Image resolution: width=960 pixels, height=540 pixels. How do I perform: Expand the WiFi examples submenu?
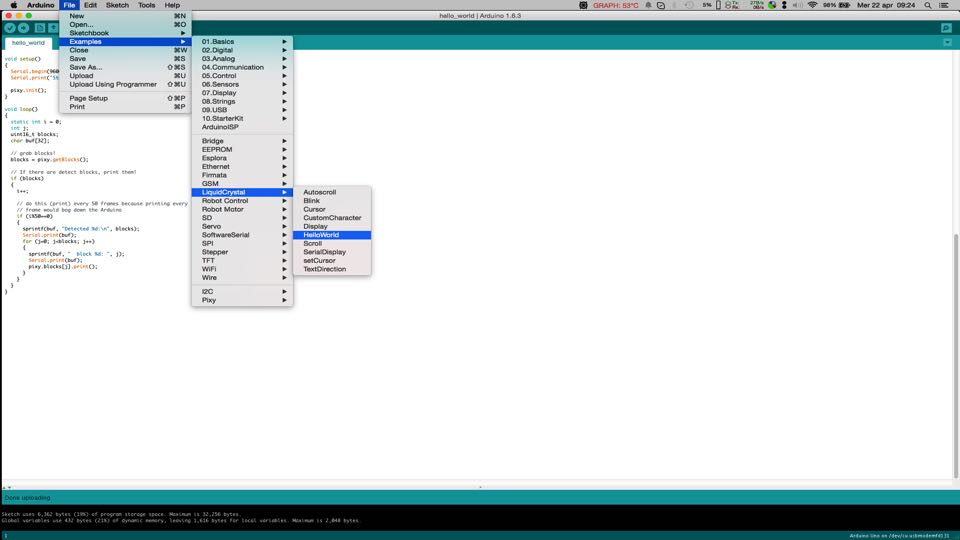(242, 269)
